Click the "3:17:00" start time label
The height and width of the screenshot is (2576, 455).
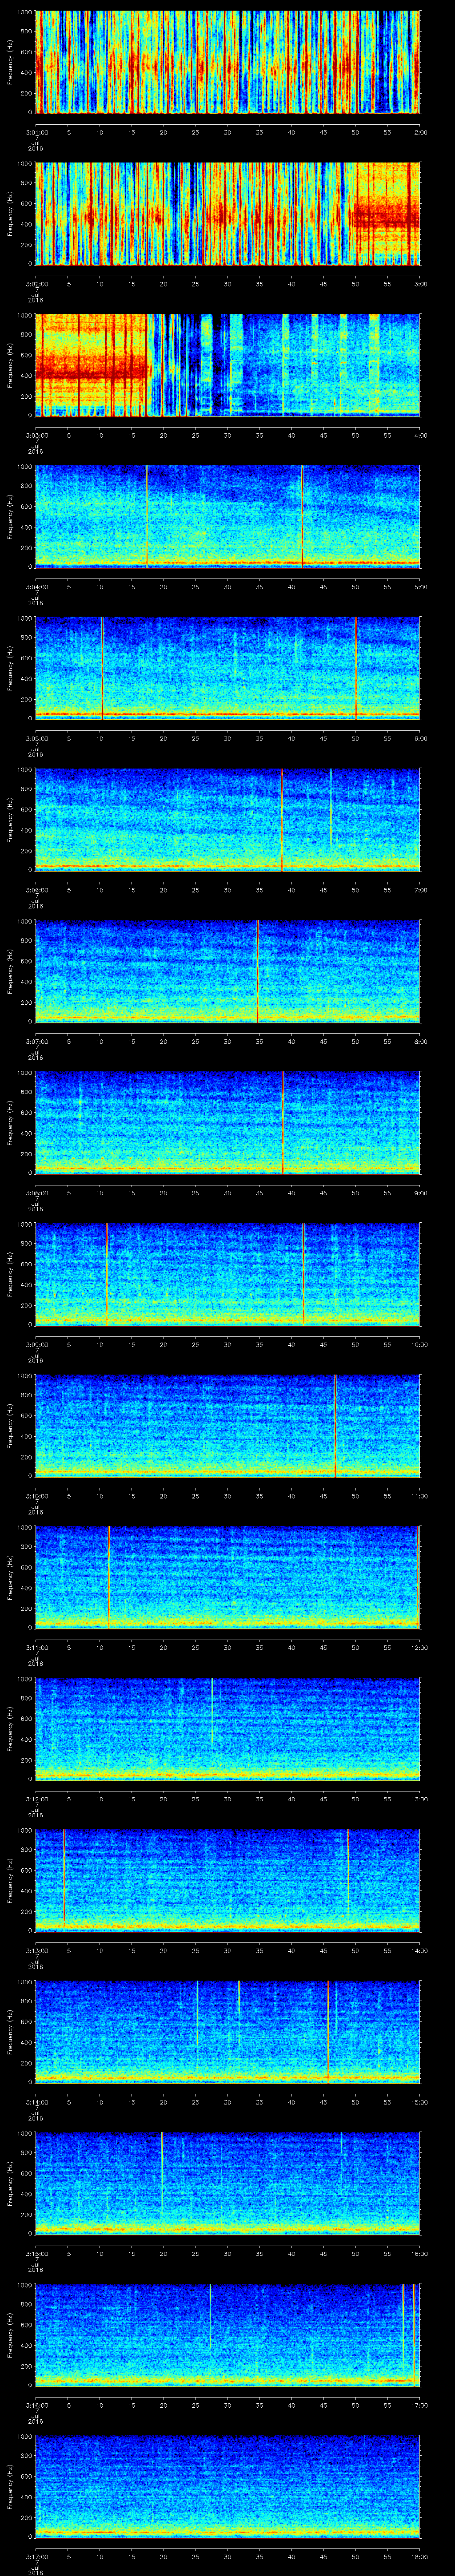(x=36, y=2555)
